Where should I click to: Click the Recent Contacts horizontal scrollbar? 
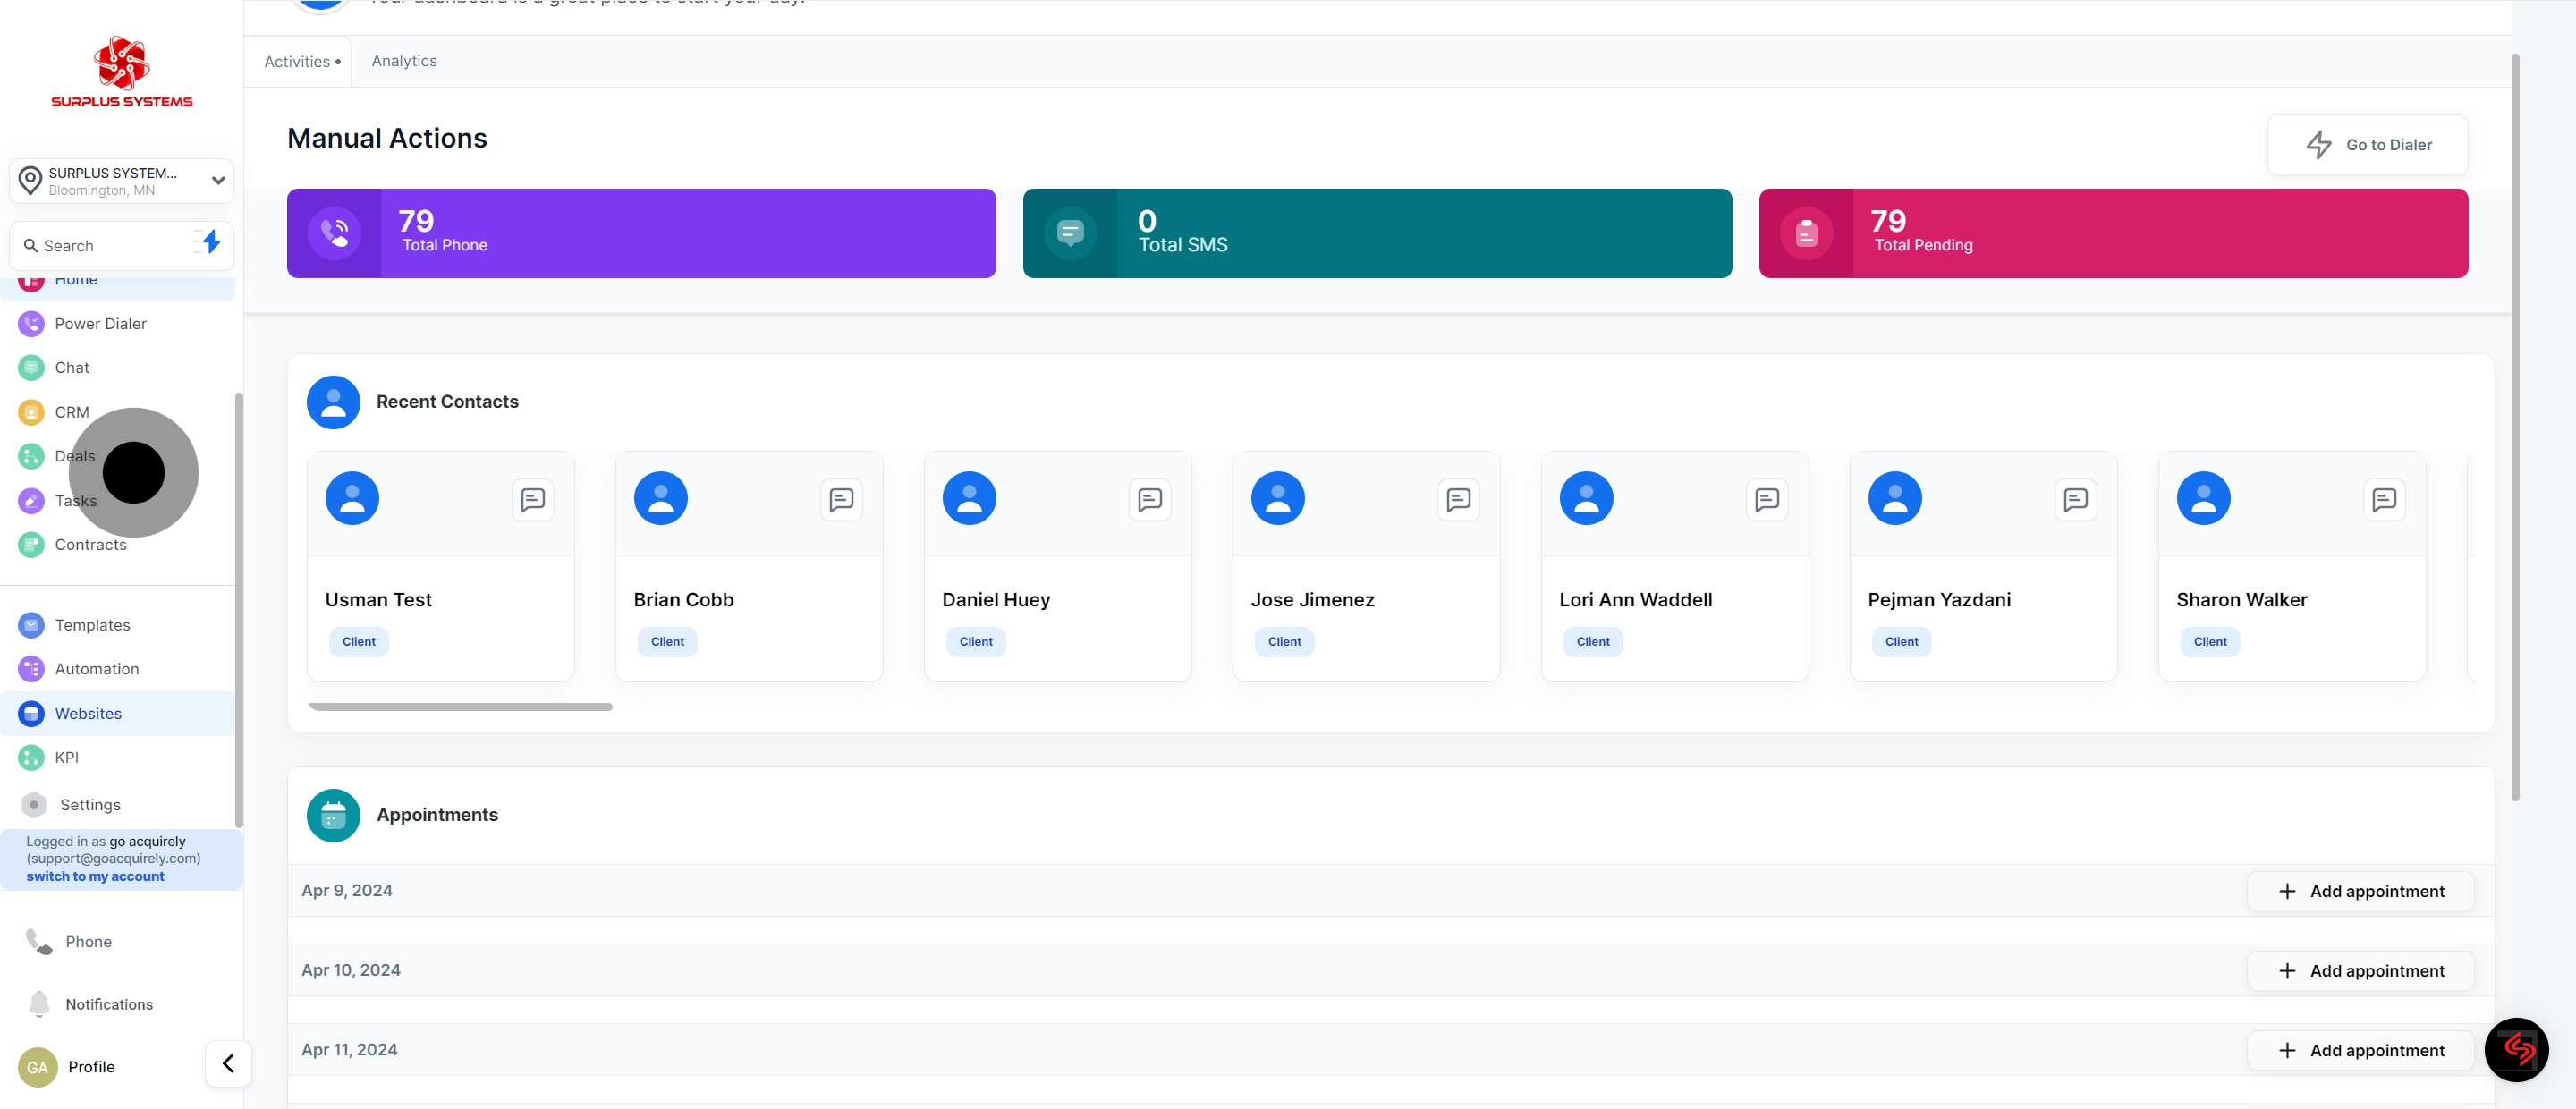point(460,707)
